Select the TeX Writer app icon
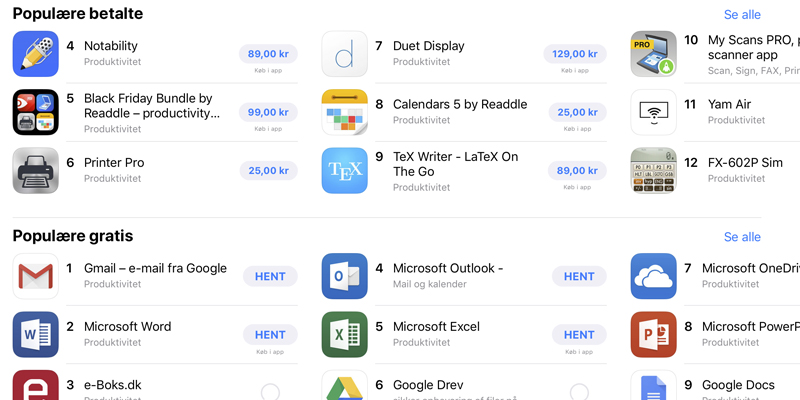 coord(344,170)
